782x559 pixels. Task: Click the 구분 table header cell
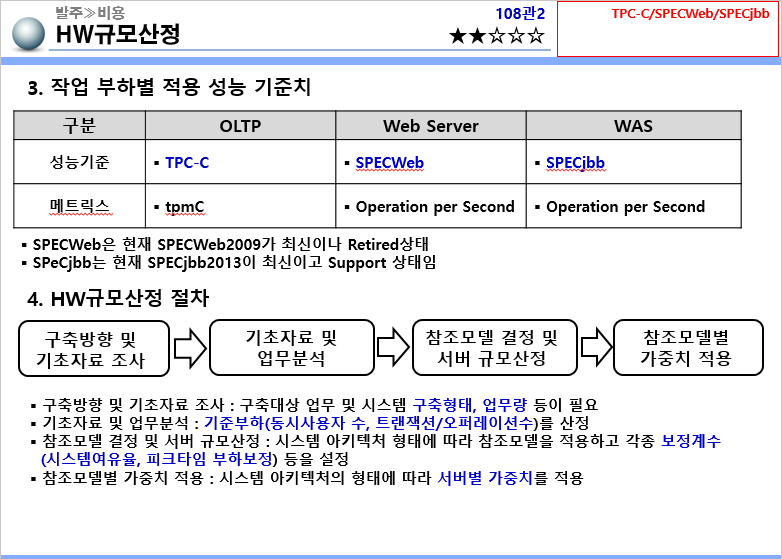click(x=79, y=125)
